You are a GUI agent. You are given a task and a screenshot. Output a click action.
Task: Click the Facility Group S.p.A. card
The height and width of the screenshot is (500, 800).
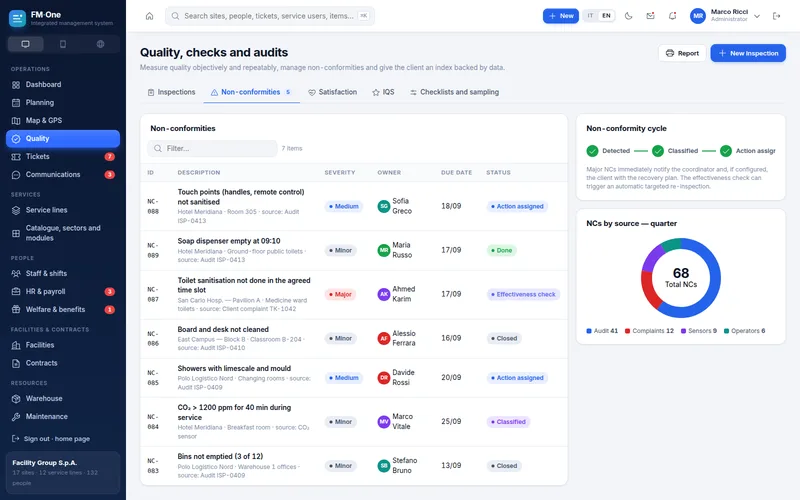click(x=63, y=472)
